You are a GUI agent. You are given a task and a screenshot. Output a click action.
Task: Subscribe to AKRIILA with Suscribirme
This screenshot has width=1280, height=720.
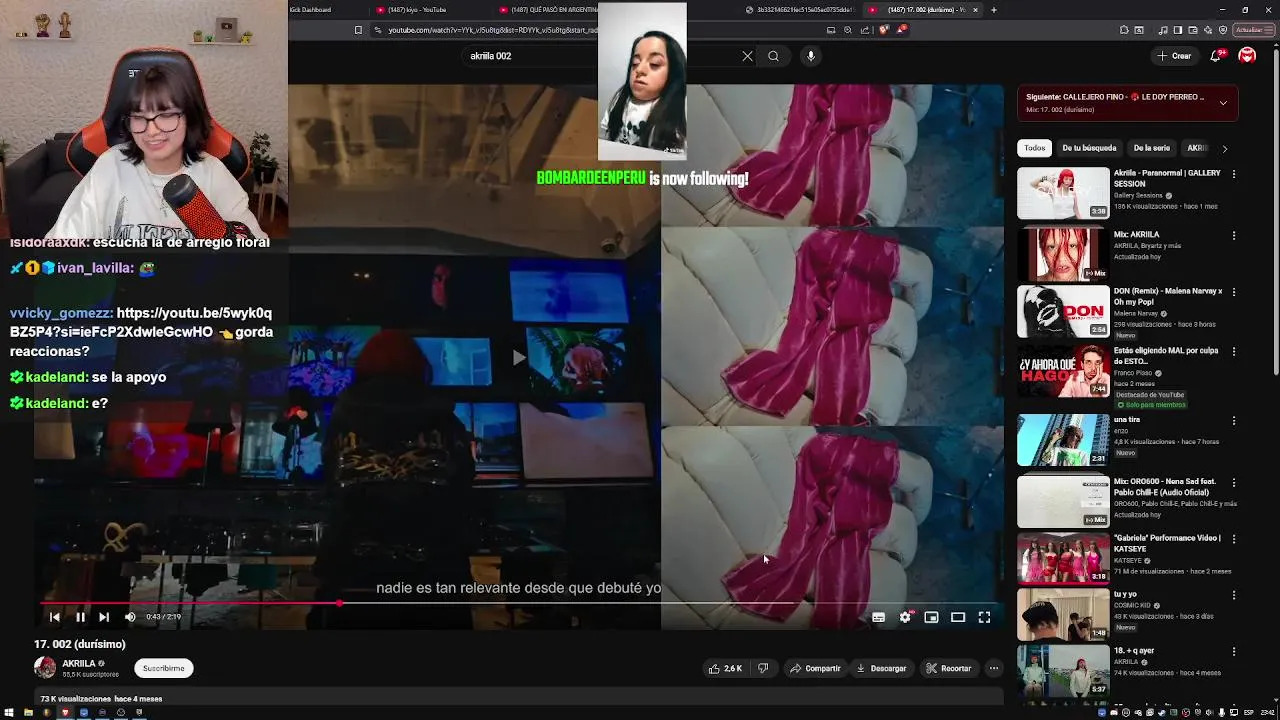(x=163, y=668)
